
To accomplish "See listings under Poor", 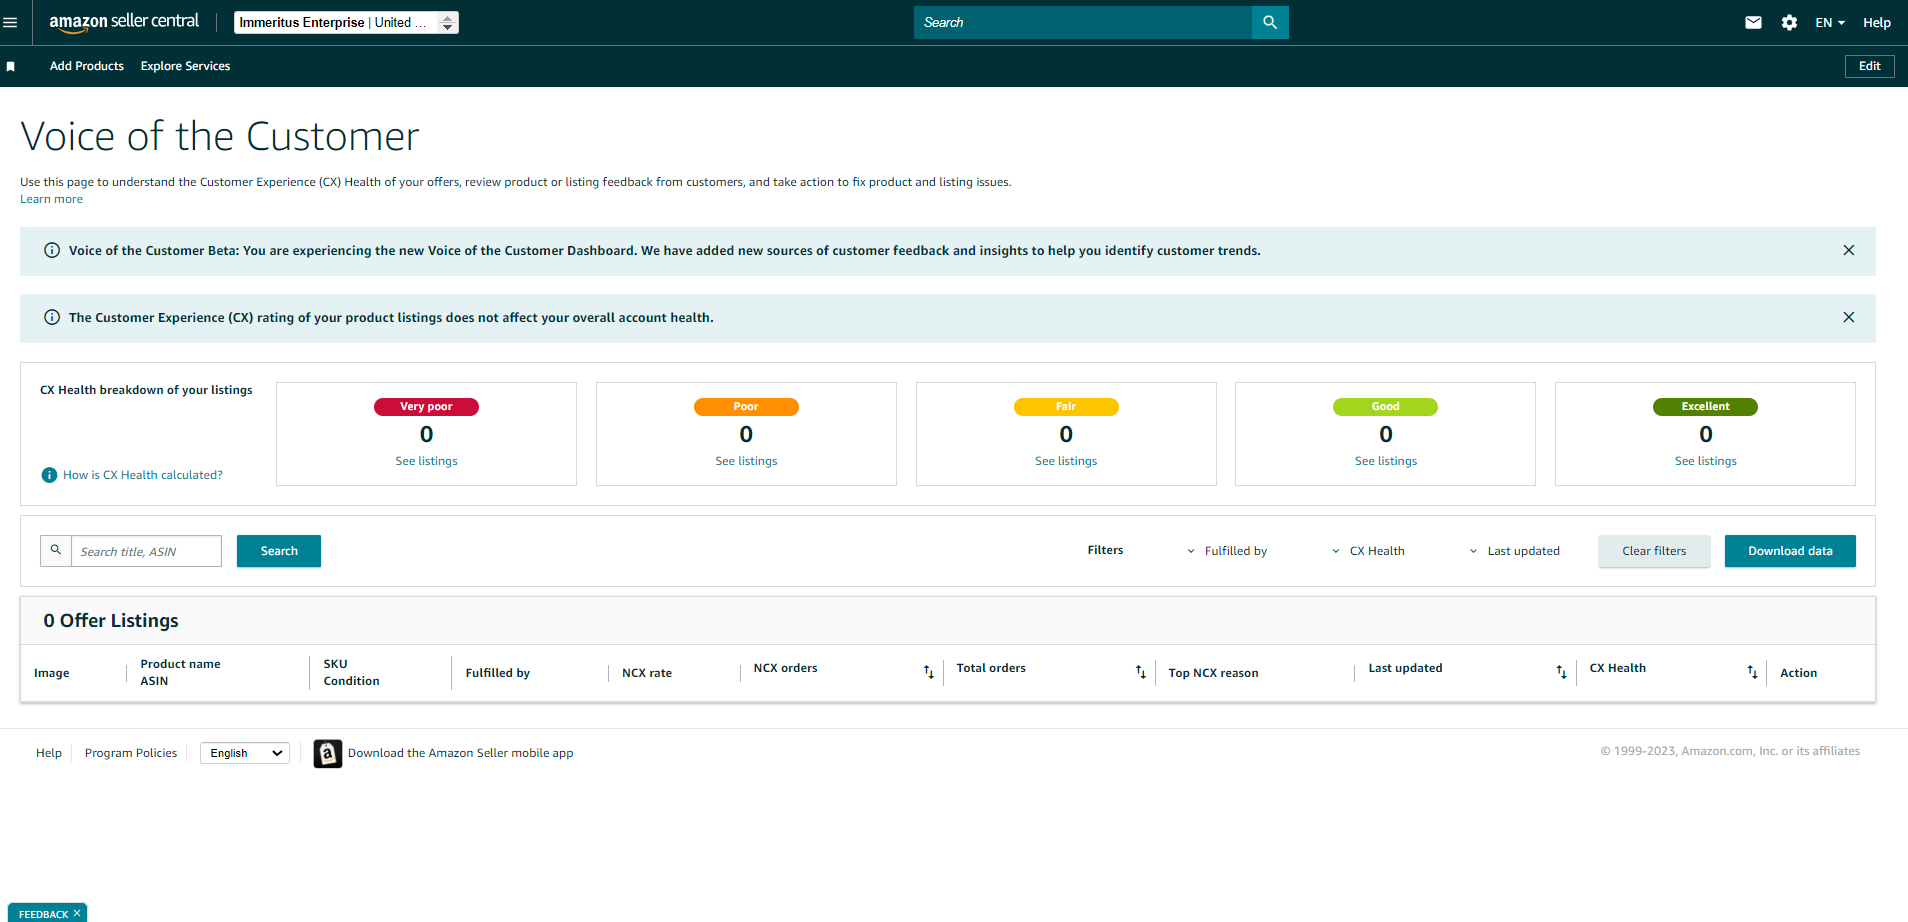I will coord(746,461).
